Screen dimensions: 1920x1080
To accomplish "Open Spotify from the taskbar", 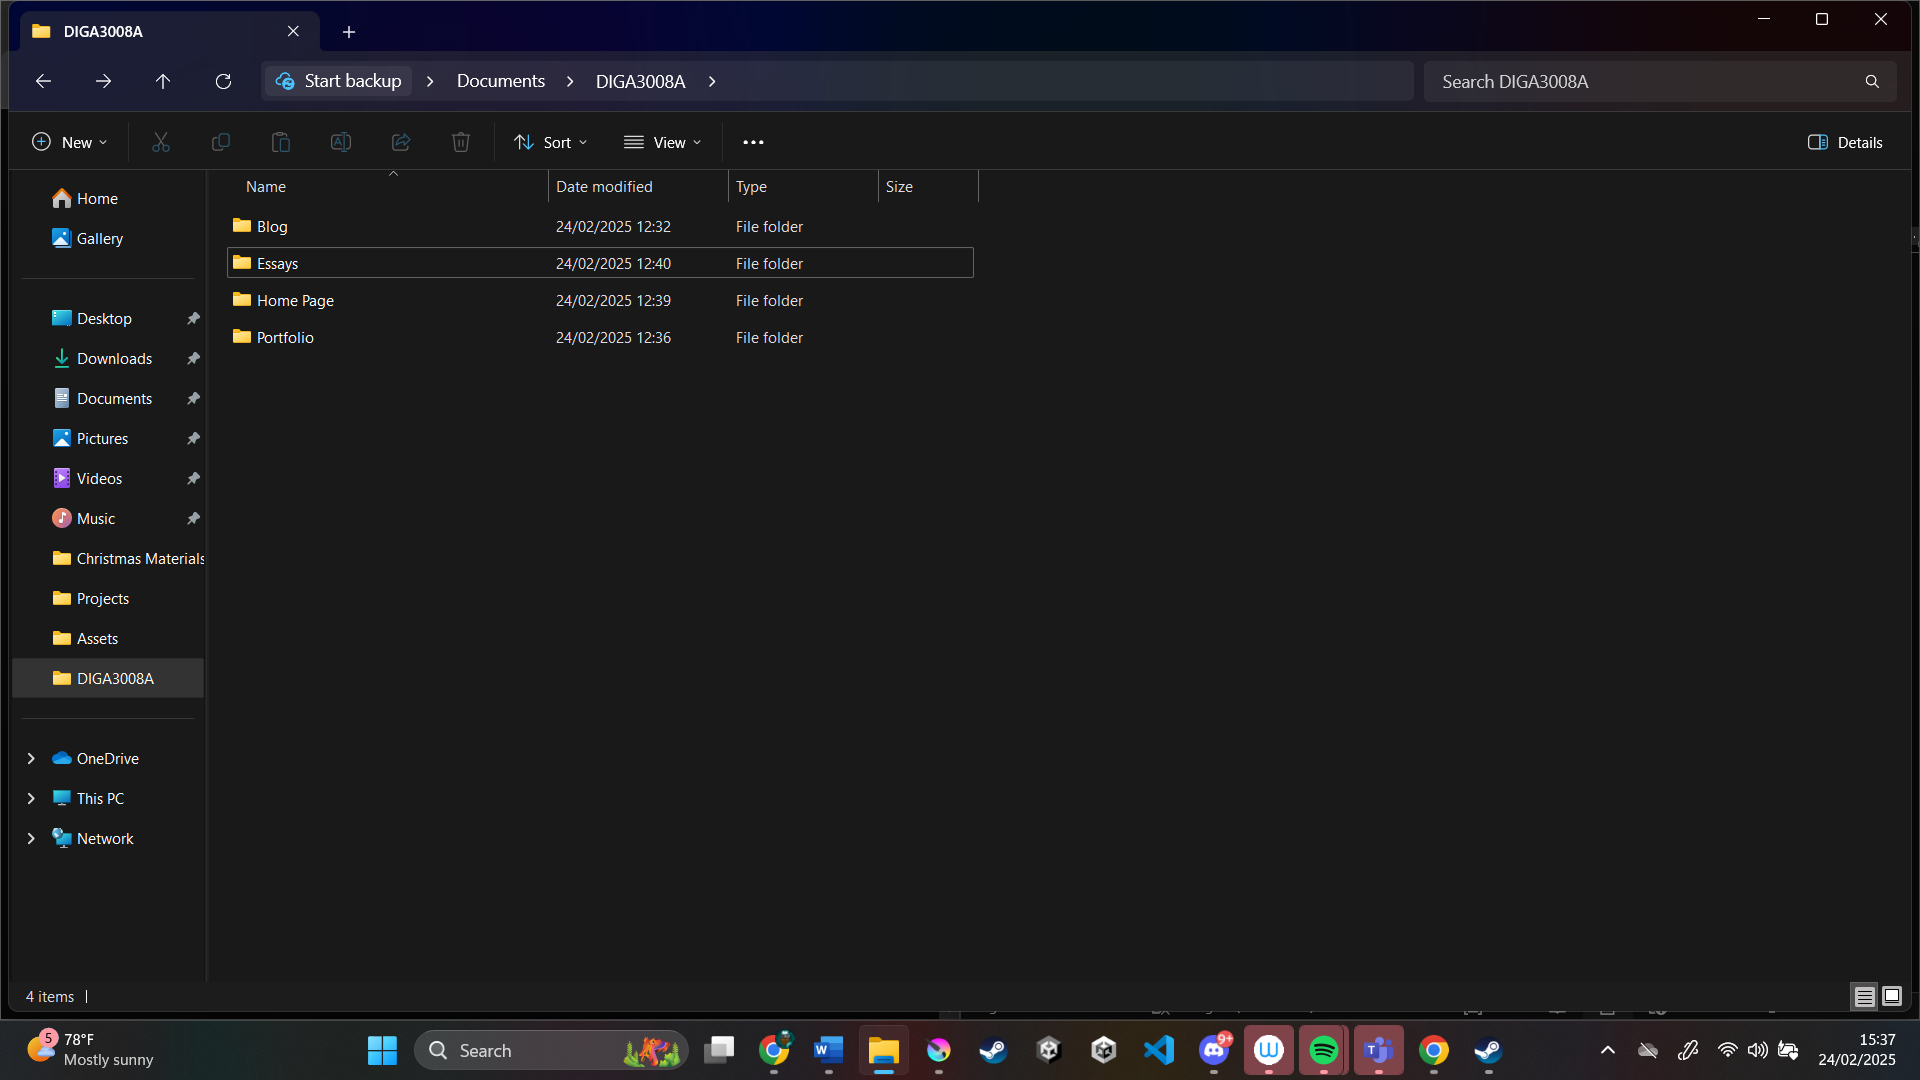I will point(1323,1050).
